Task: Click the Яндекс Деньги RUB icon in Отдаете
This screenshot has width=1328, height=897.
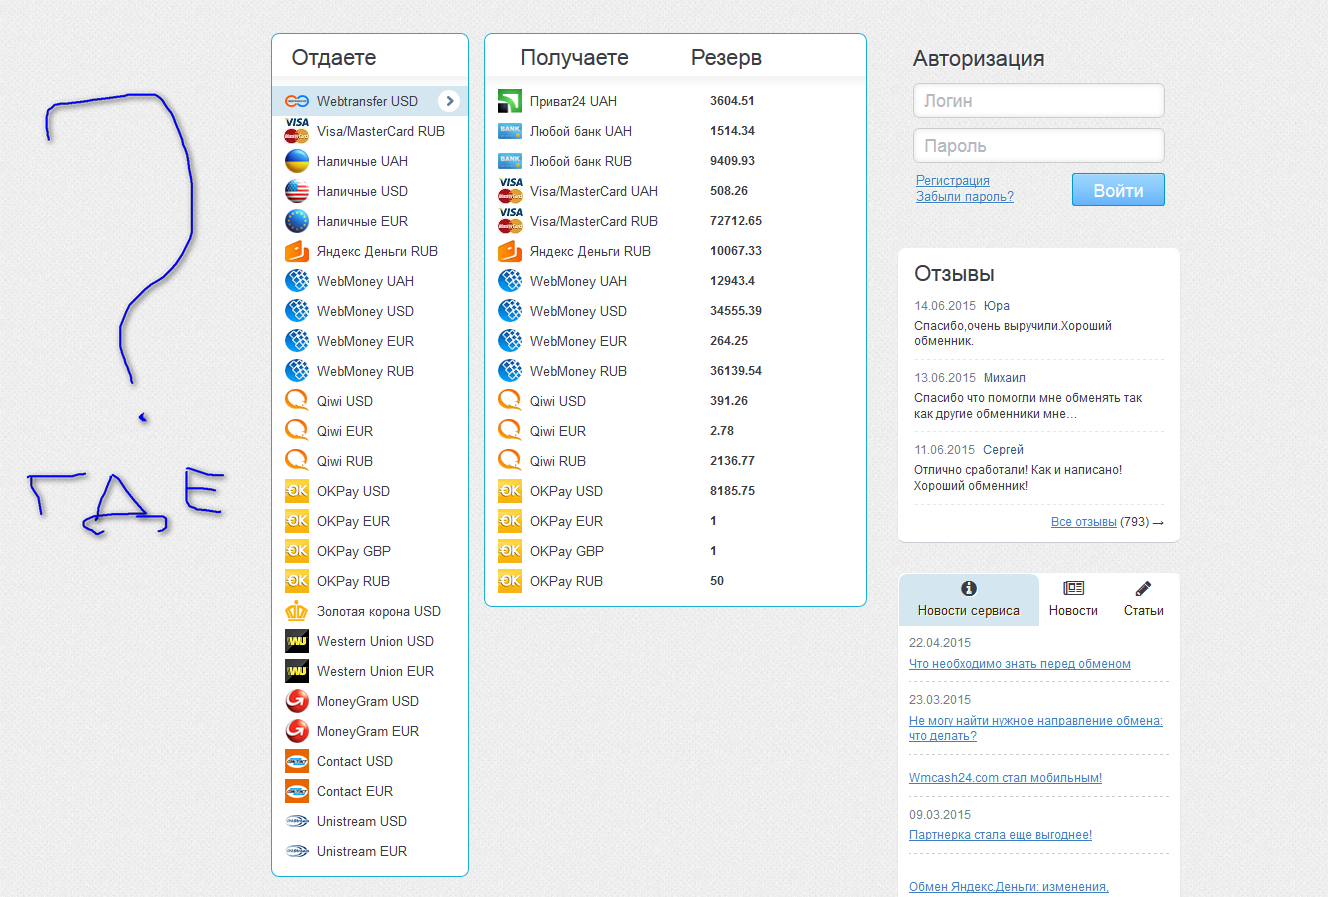Action: (x=297, y=251)
